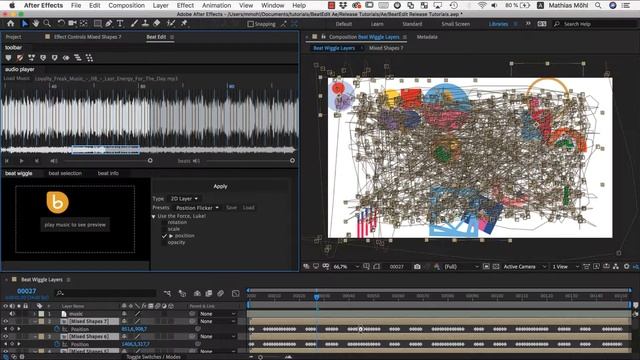Screen dimensions: 640x360
Task: Click red-striped shield icon in BeatEdit toolbar
Action: click(20, 58)
